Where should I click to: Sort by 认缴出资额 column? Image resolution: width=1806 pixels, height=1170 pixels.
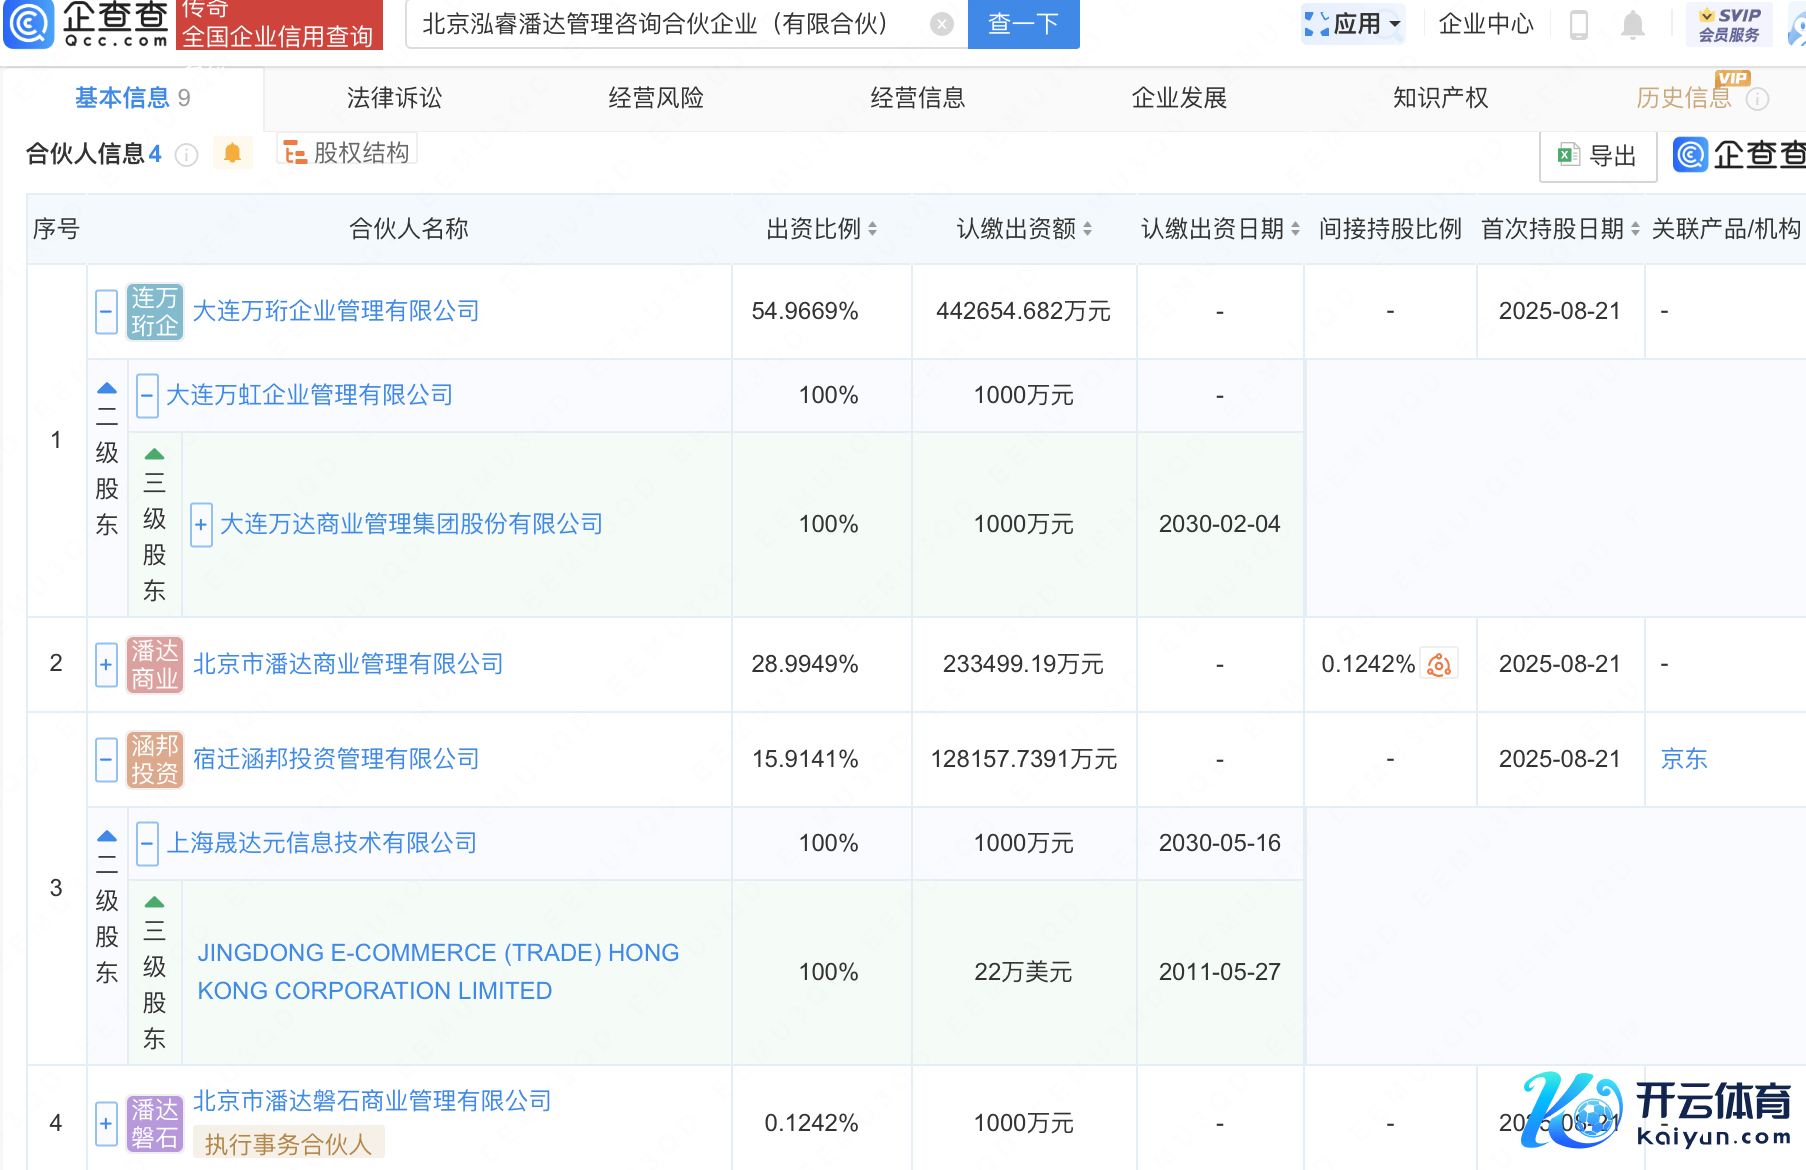[1023, 229]
